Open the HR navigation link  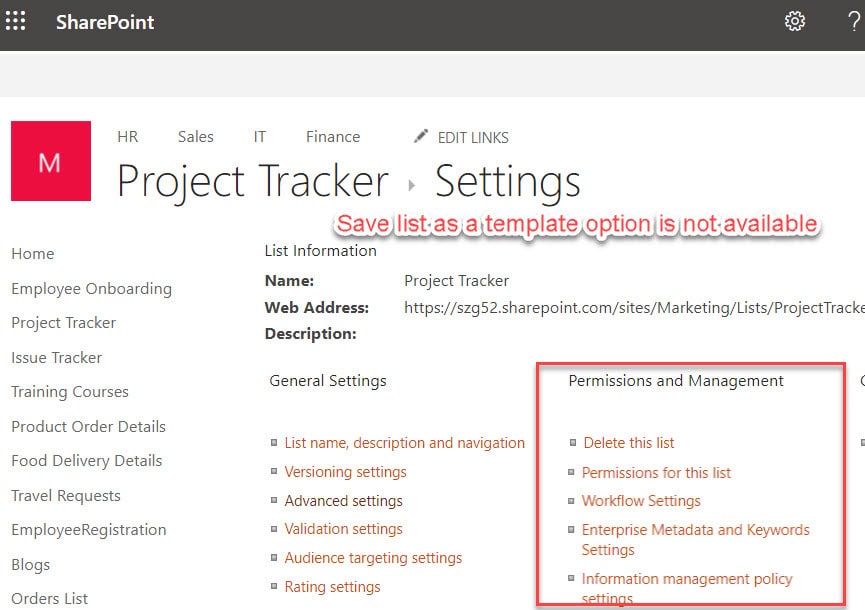coord(127,136)
